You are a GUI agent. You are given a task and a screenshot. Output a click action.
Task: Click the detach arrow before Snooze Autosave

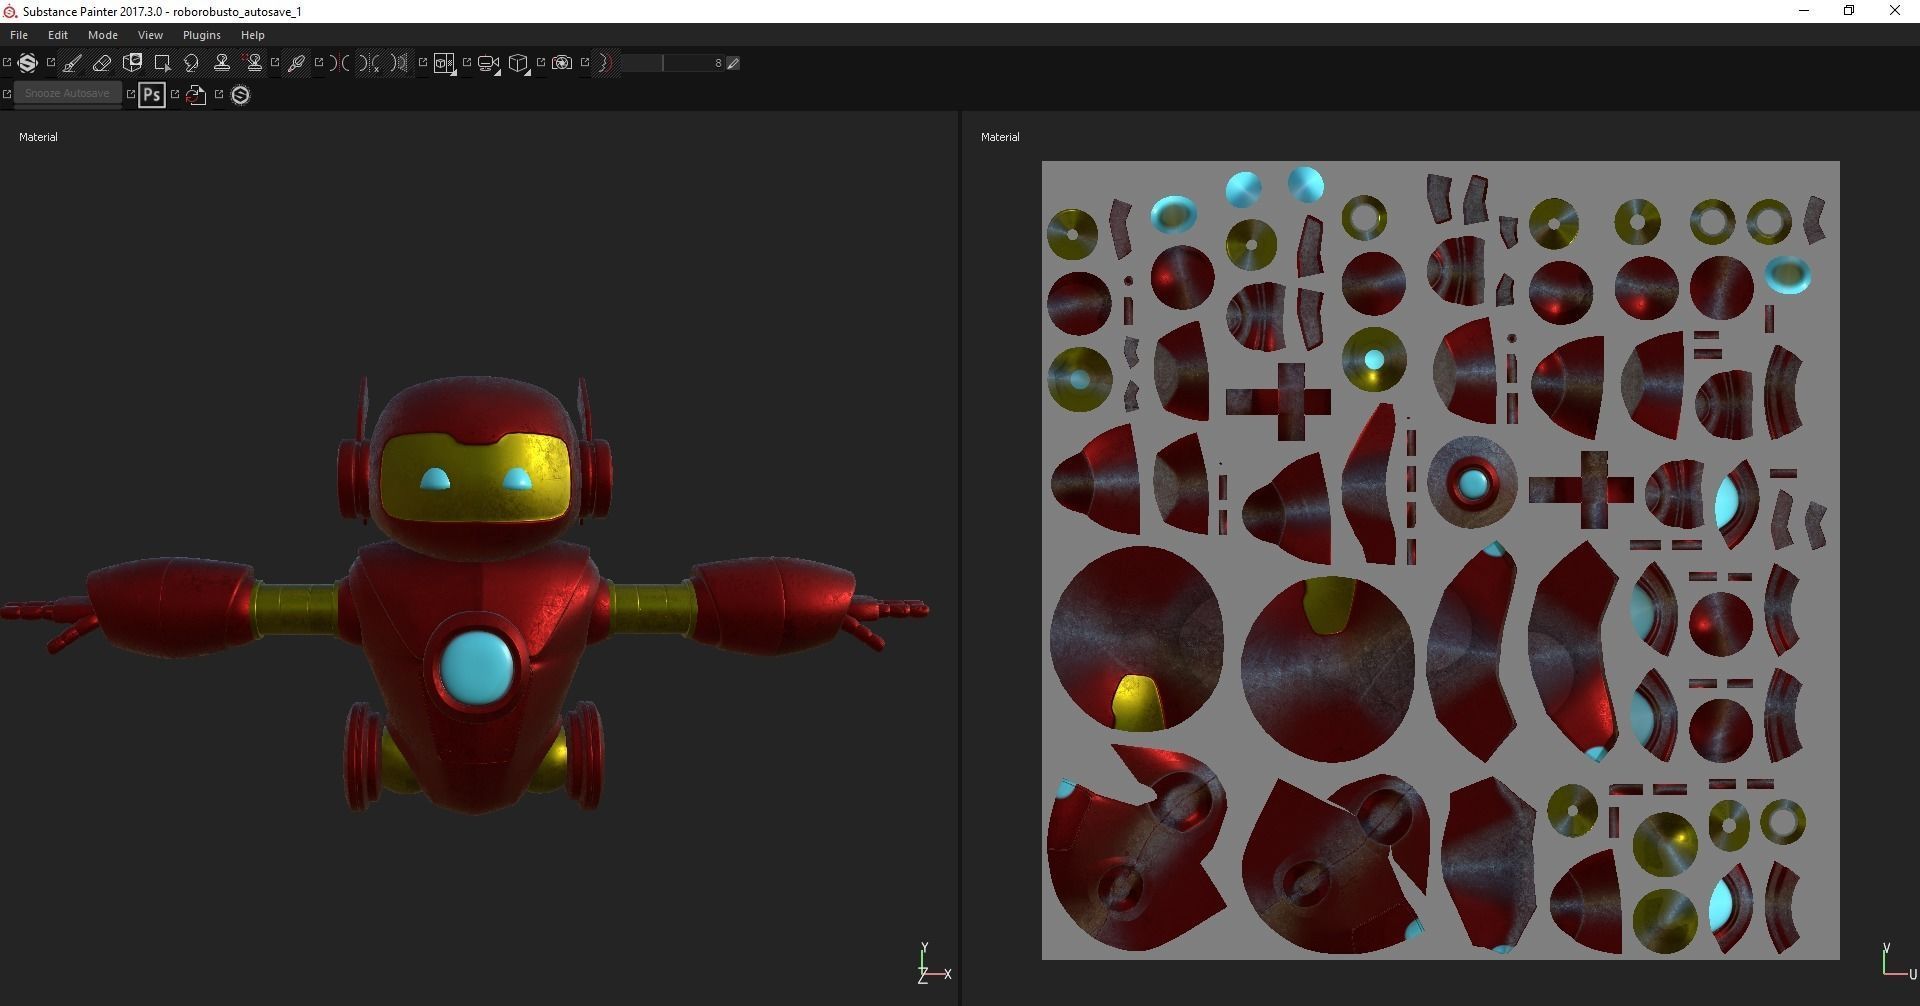point(7,94)
